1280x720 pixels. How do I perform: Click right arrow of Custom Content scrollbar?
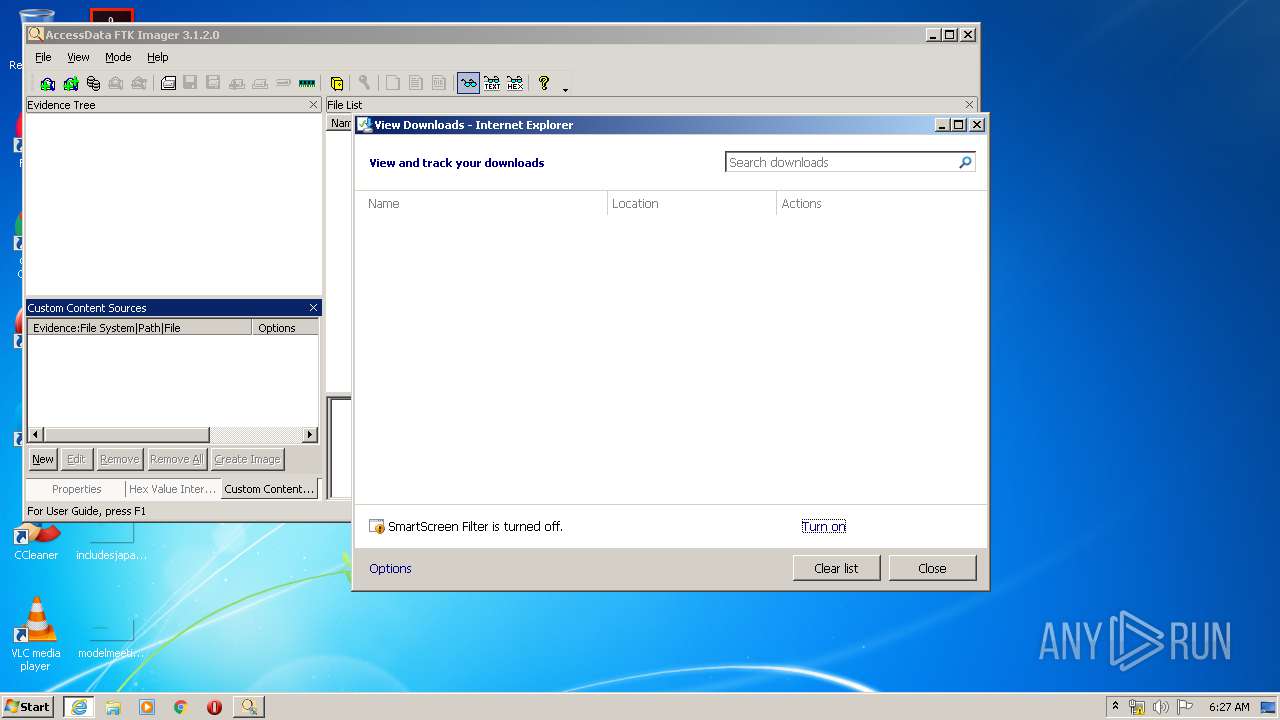[310, 435]
